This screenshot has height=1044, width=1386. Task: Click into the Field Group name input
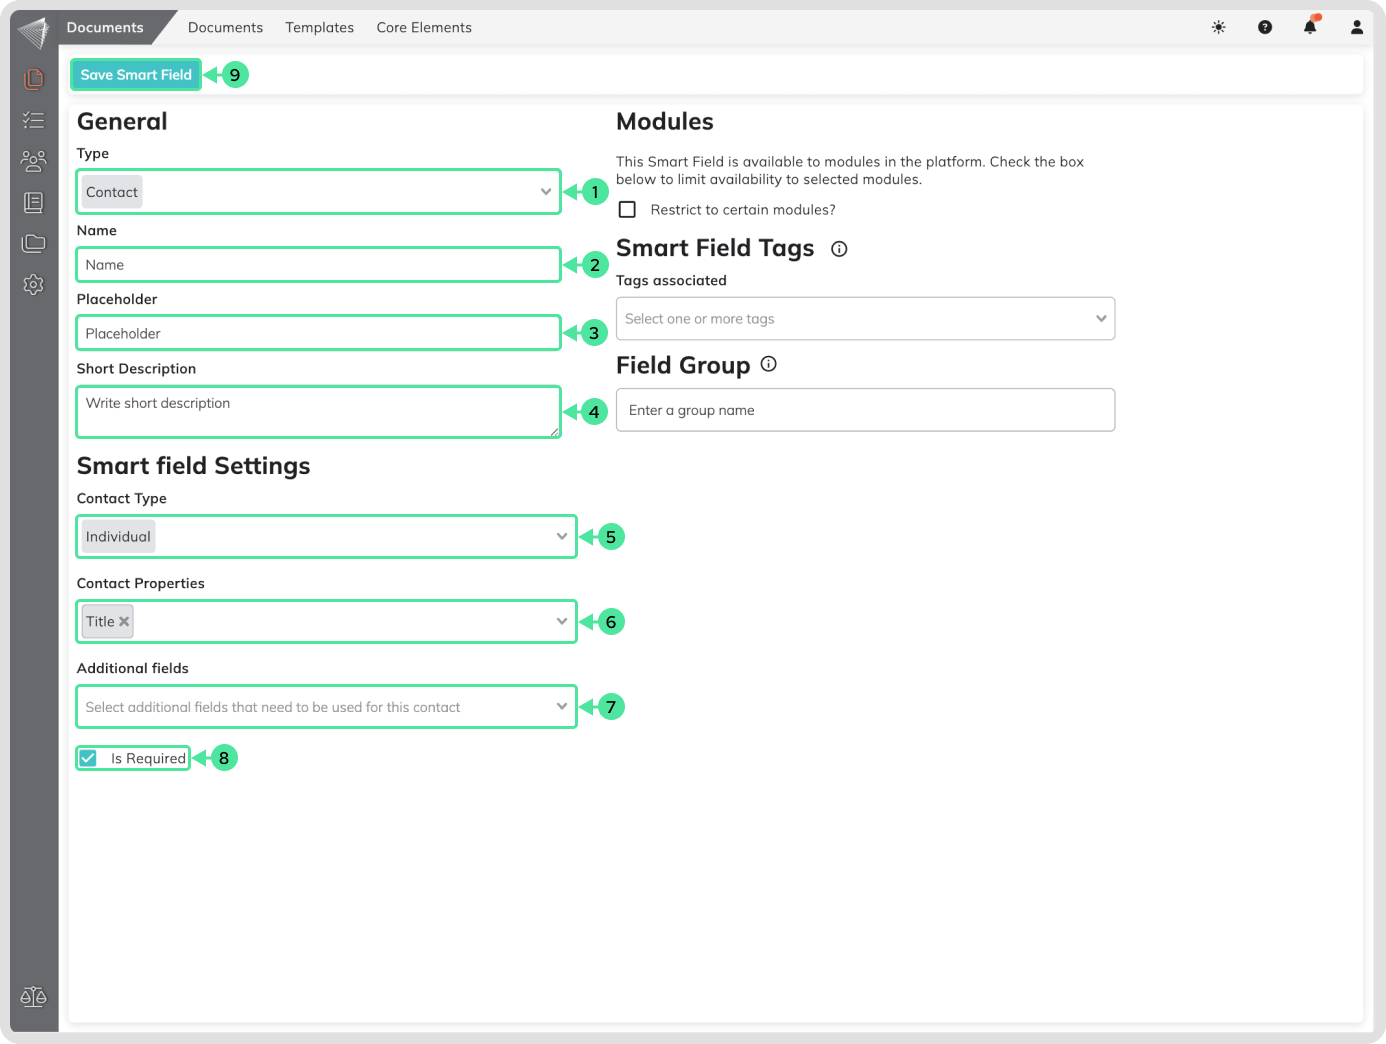(x=865, y=410)
